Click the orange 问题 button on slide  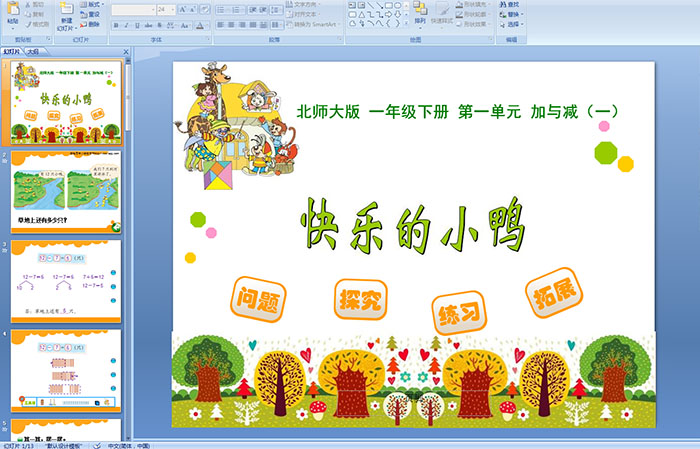(258, 299)
